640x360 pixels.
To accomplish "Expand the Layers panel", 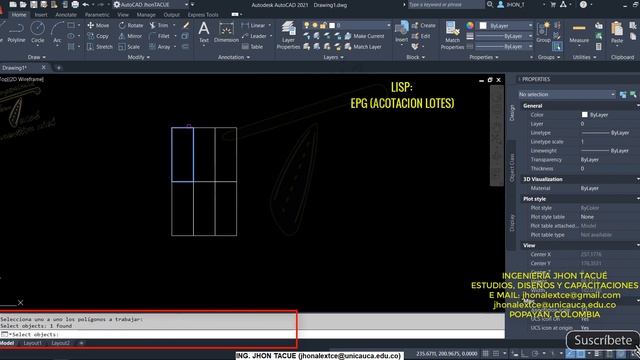I will pos(333,57).
